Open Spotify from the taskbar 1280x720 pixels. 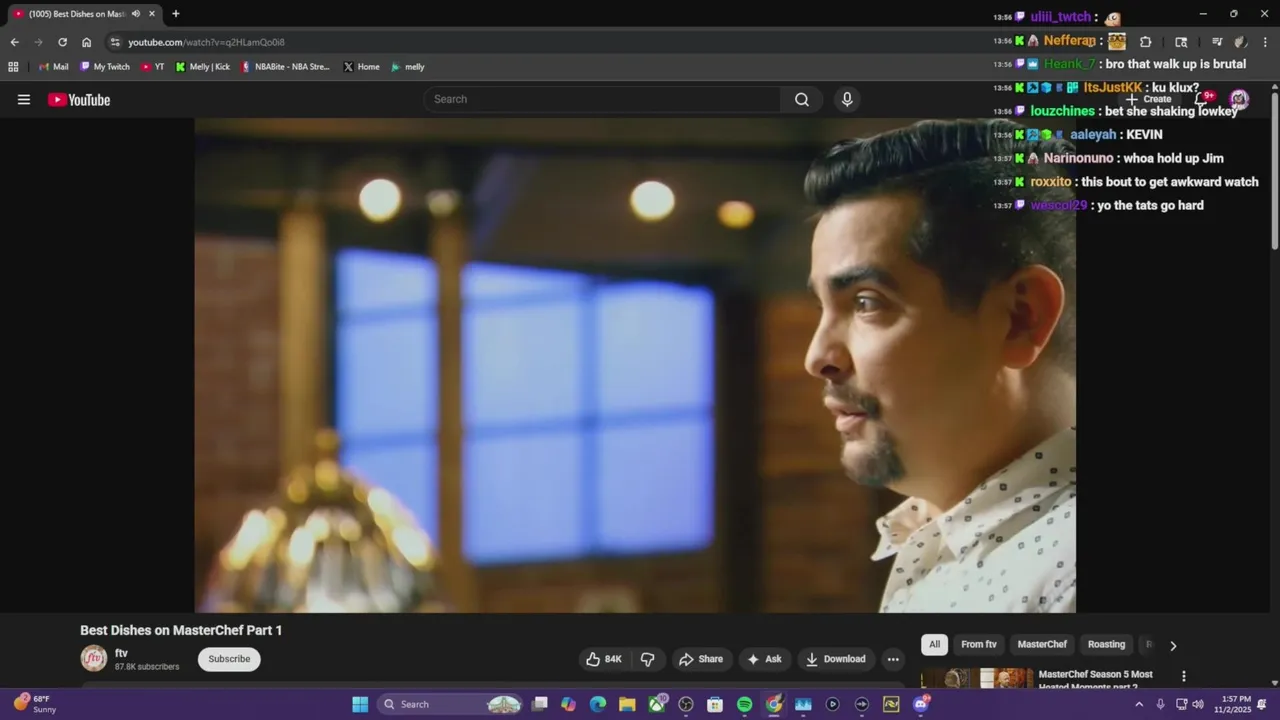point(744,705)
